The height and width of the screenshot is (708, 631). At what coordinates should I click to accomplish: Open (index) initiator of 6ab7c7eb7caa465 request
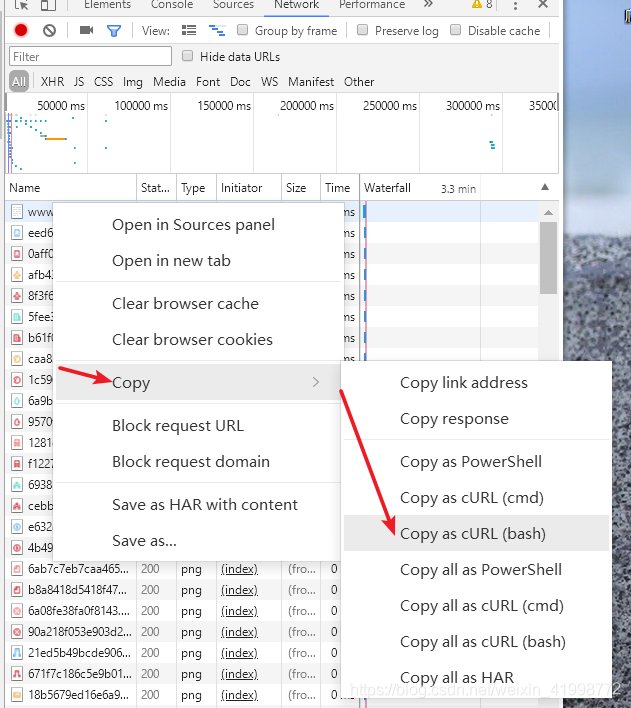coord(239,569)
